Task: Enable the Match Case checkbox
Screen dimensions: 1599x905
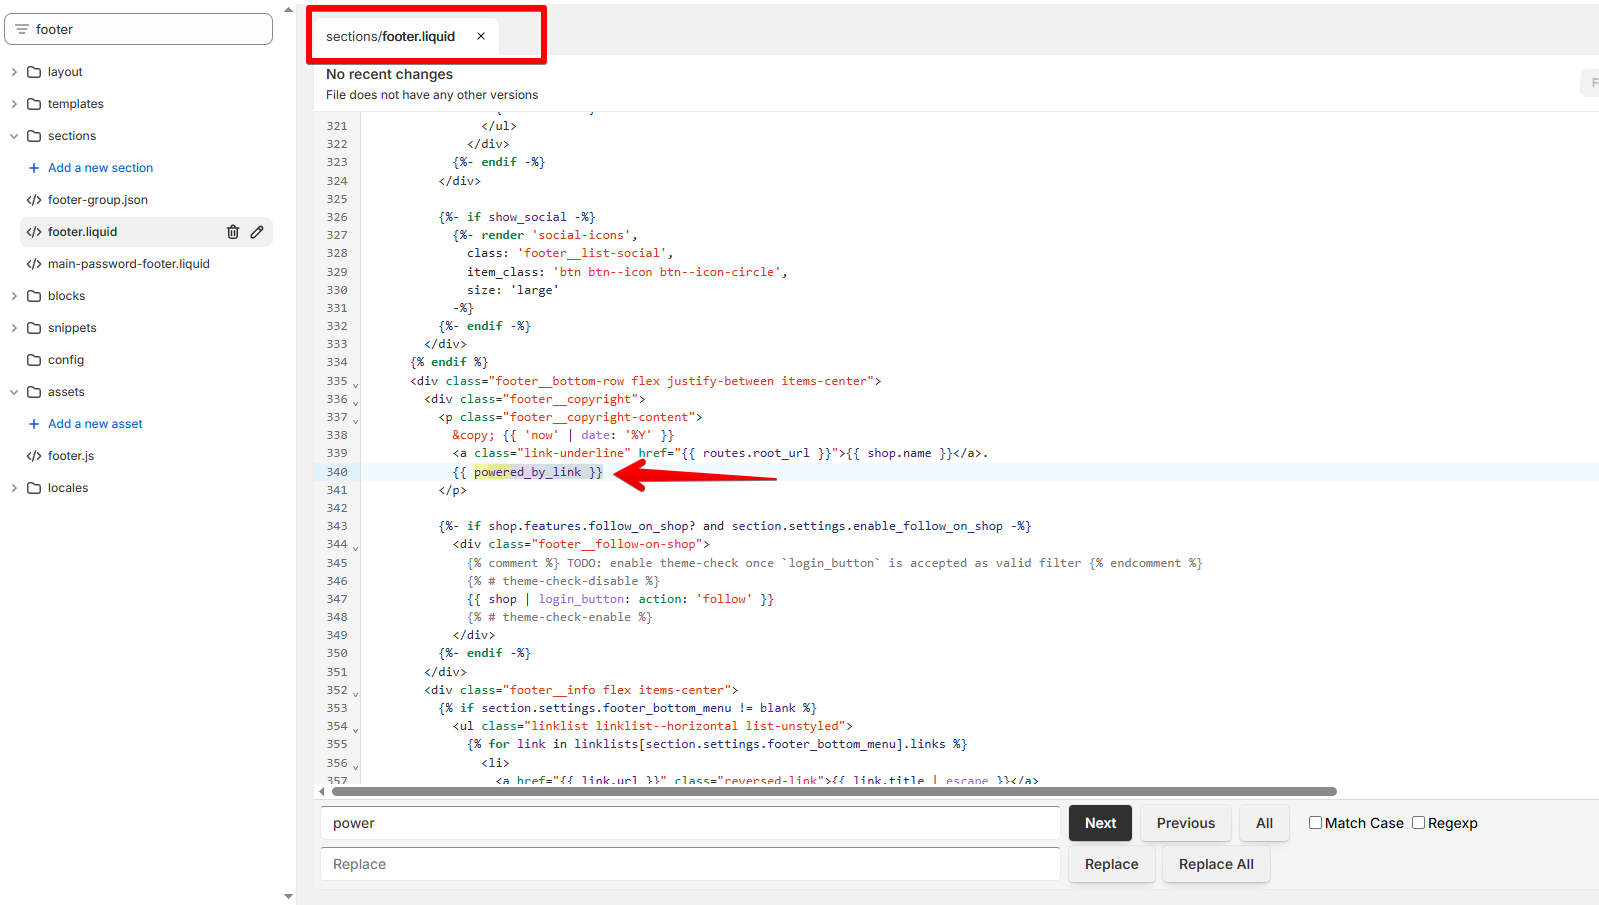Action: 1316,823
